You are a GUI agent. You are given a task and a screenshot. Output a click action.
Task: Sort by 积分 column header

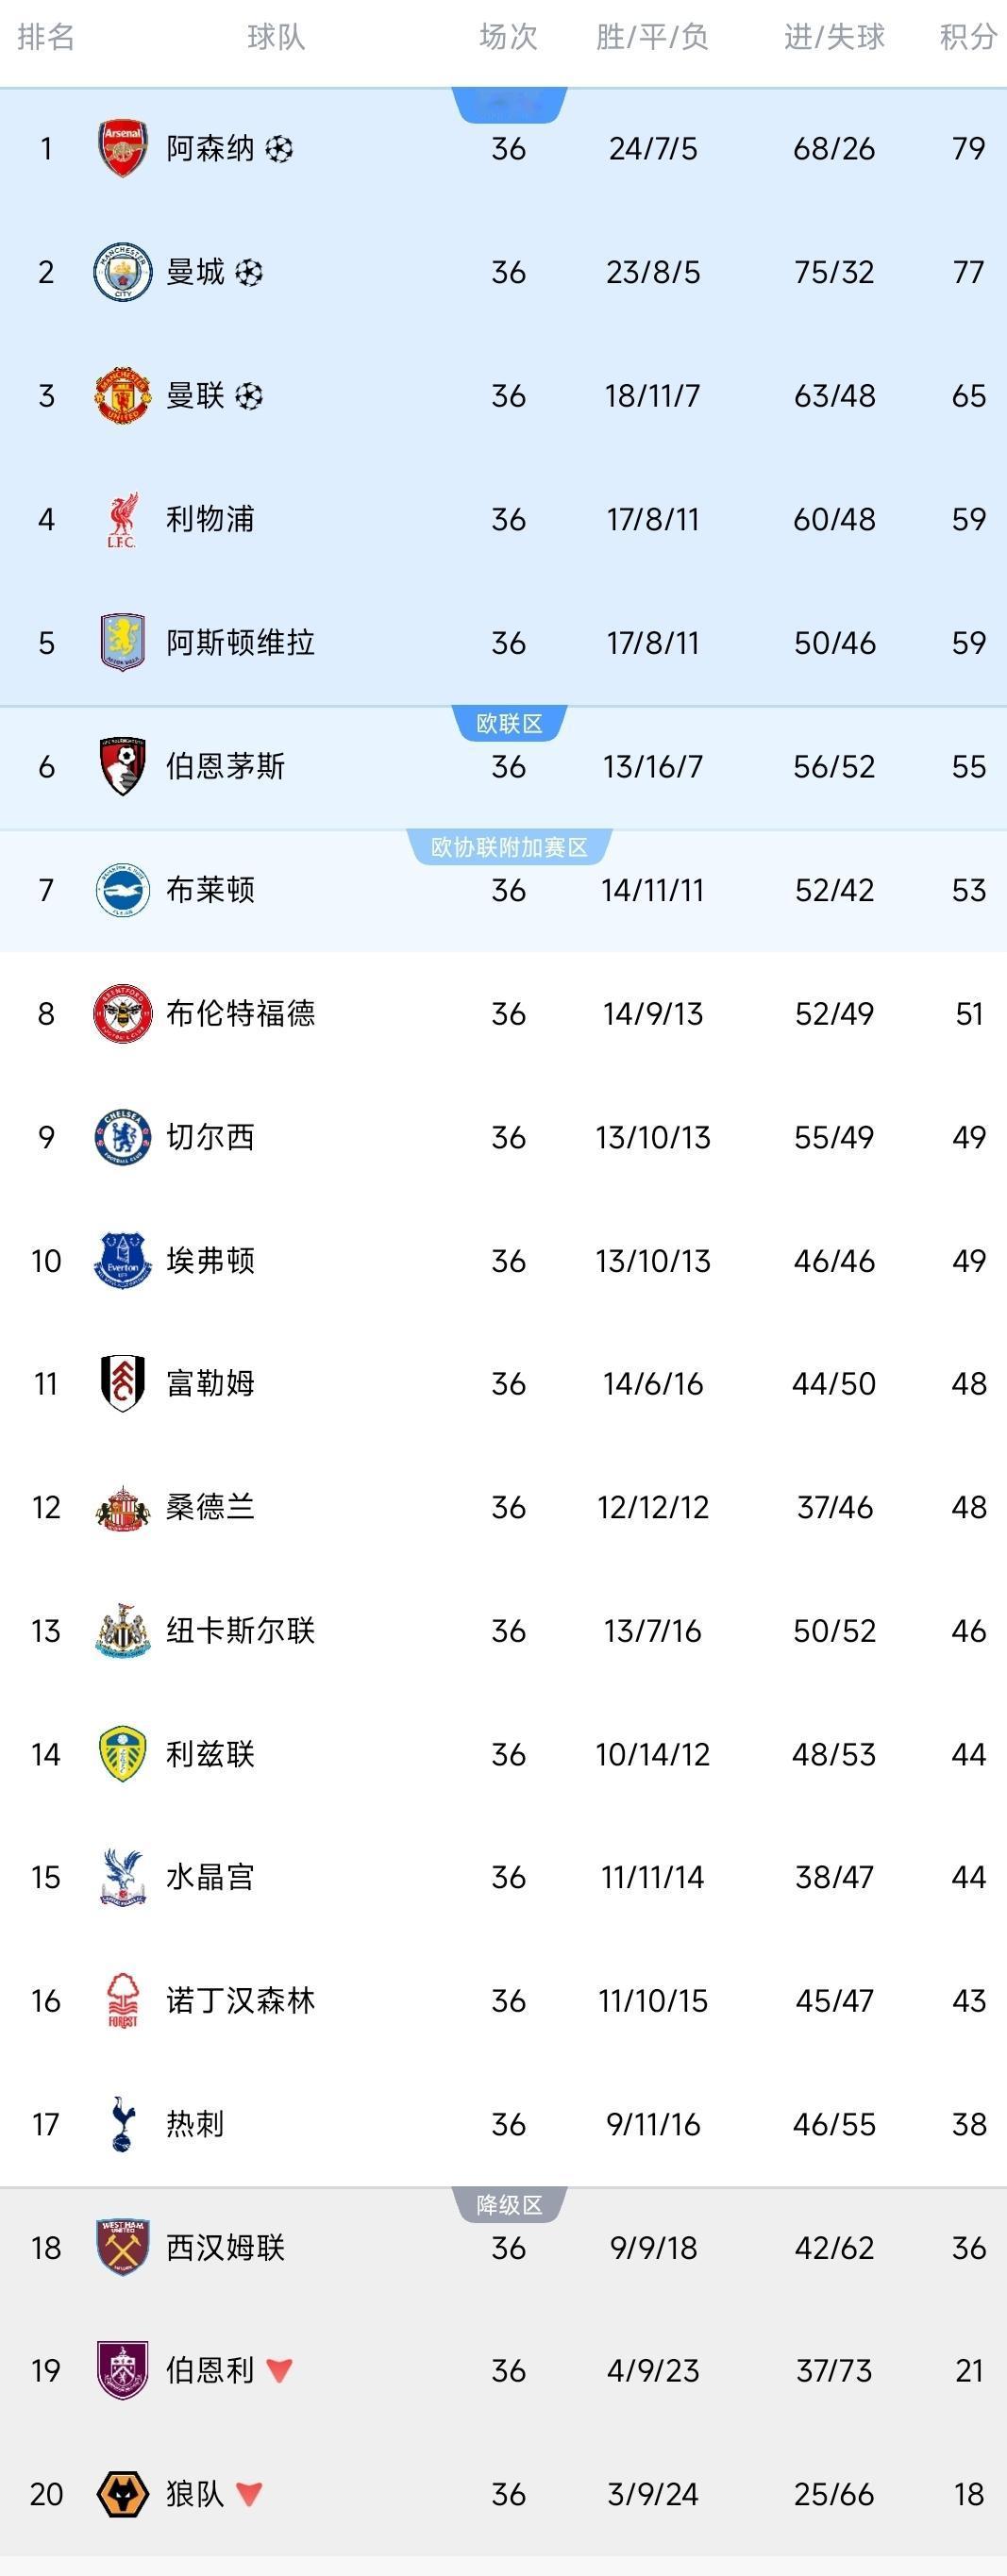pyautogui.click(x=967, y=37)
